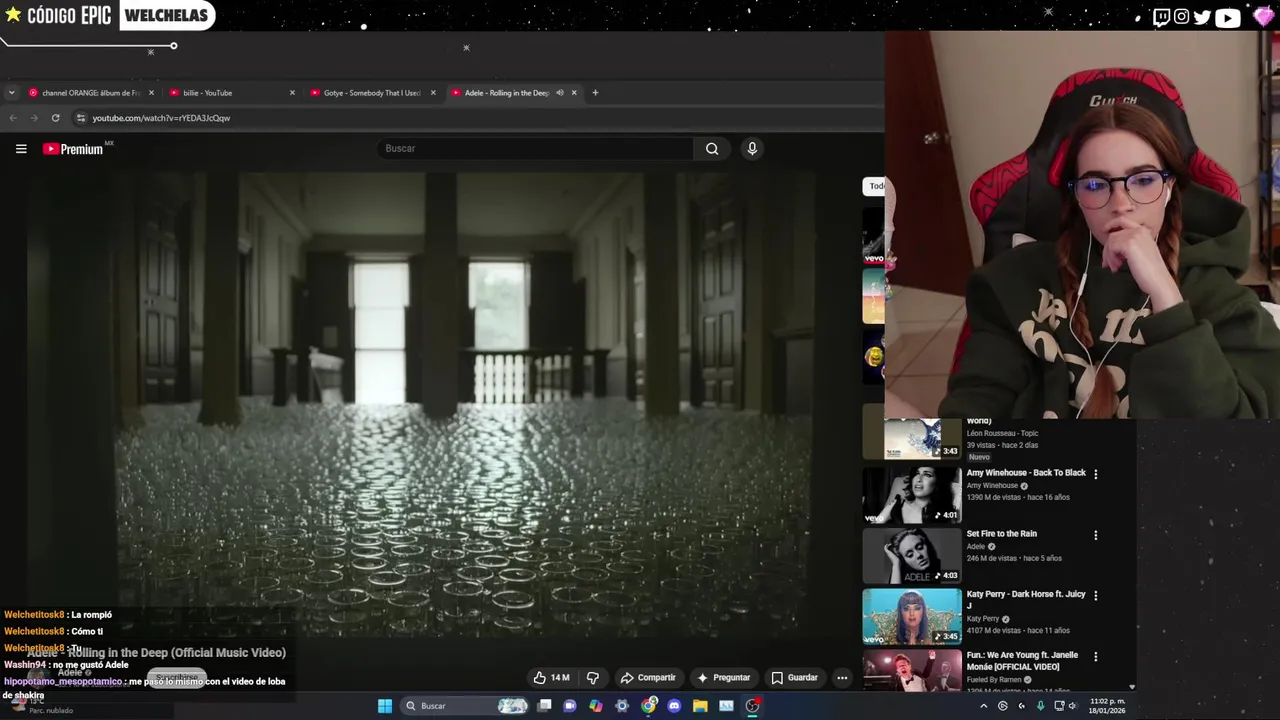Open File Explorer from the taskbar

coord(700,706)
